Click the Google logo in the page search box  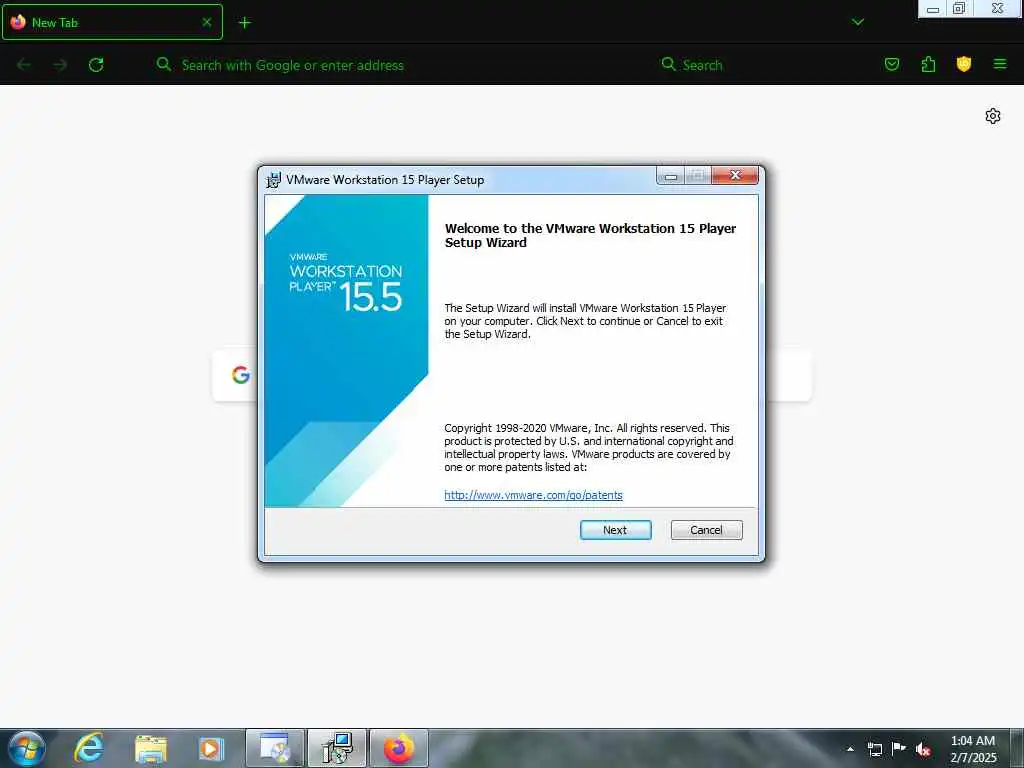pyautogui.click(x=241, y=375)
